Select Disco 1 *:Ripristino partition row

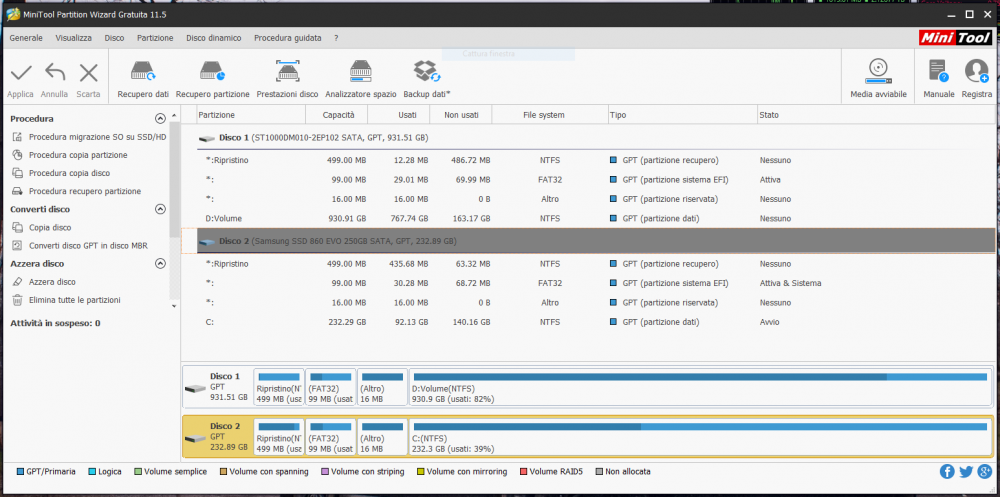pos(596,160)
